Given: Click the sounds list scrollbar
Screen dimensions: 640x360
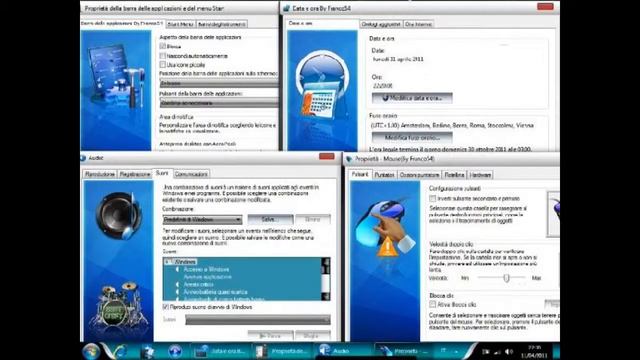Looking at the screenshot, I should click(x=326, y=279).
